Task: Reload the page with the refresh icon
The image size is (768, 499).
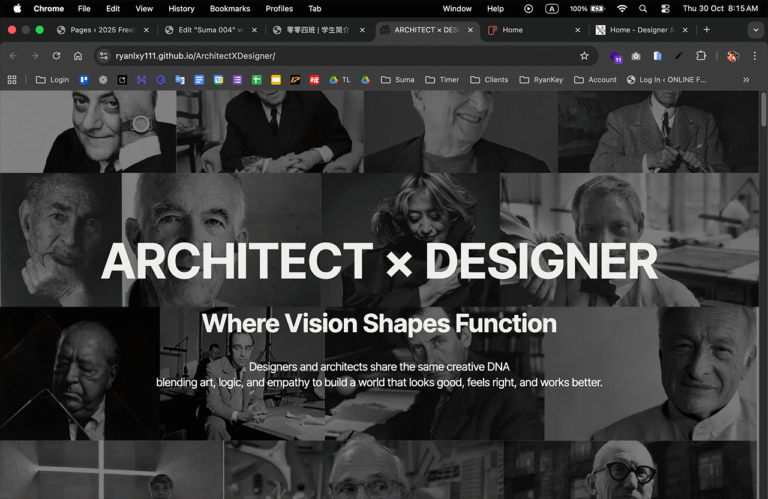Action: tap(56, 56)
